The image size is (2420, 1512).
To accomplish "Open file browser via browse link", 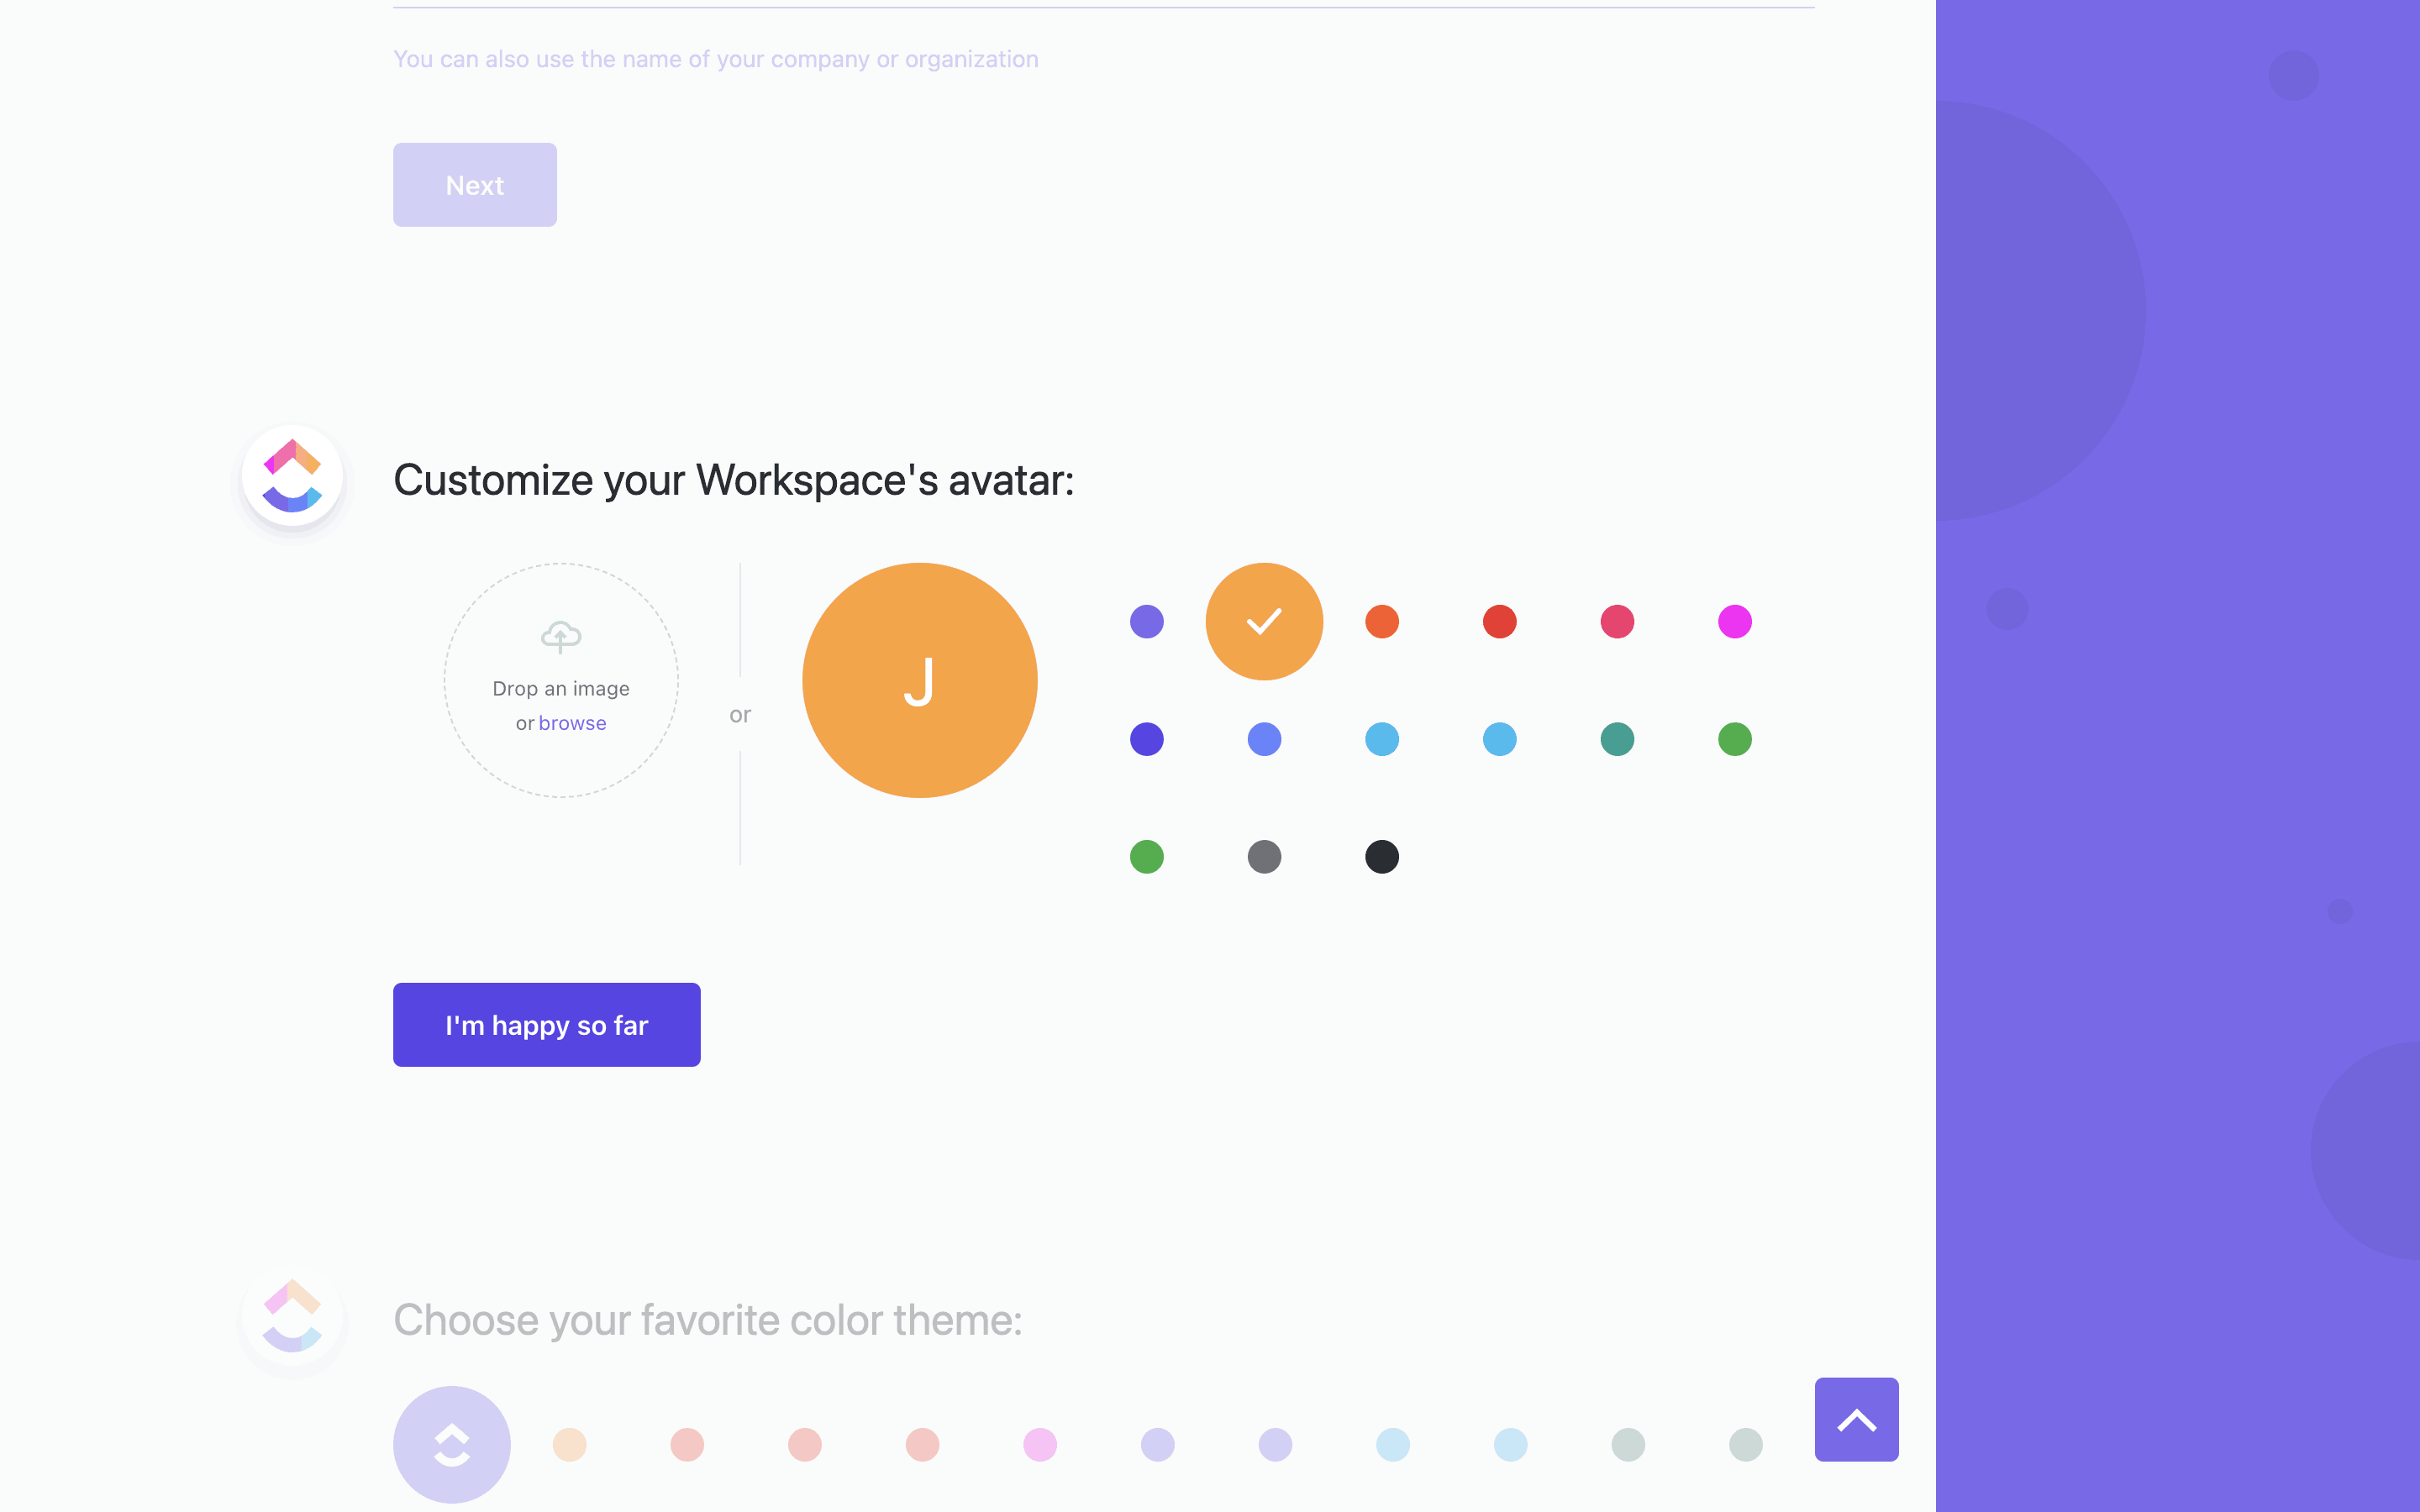I will (x=572, y=723).
